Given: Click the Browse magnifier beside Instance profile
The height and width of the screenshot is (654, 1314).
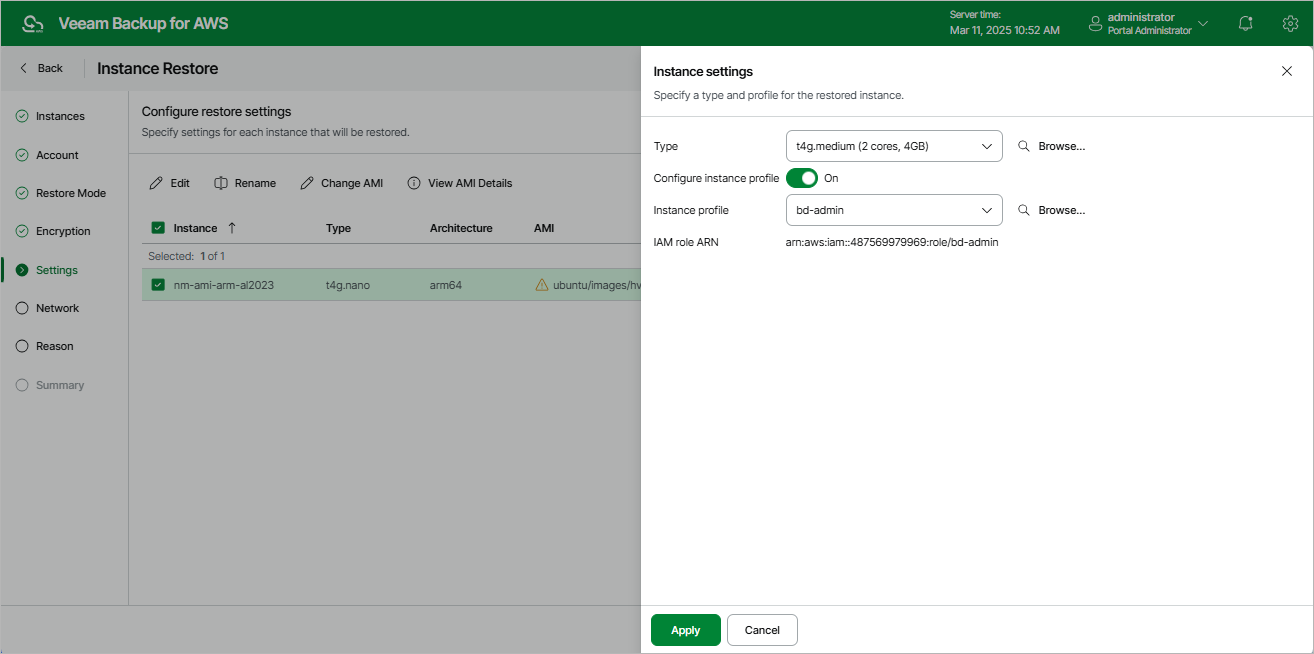Looking at the screenshot, I should point(1022,210).
